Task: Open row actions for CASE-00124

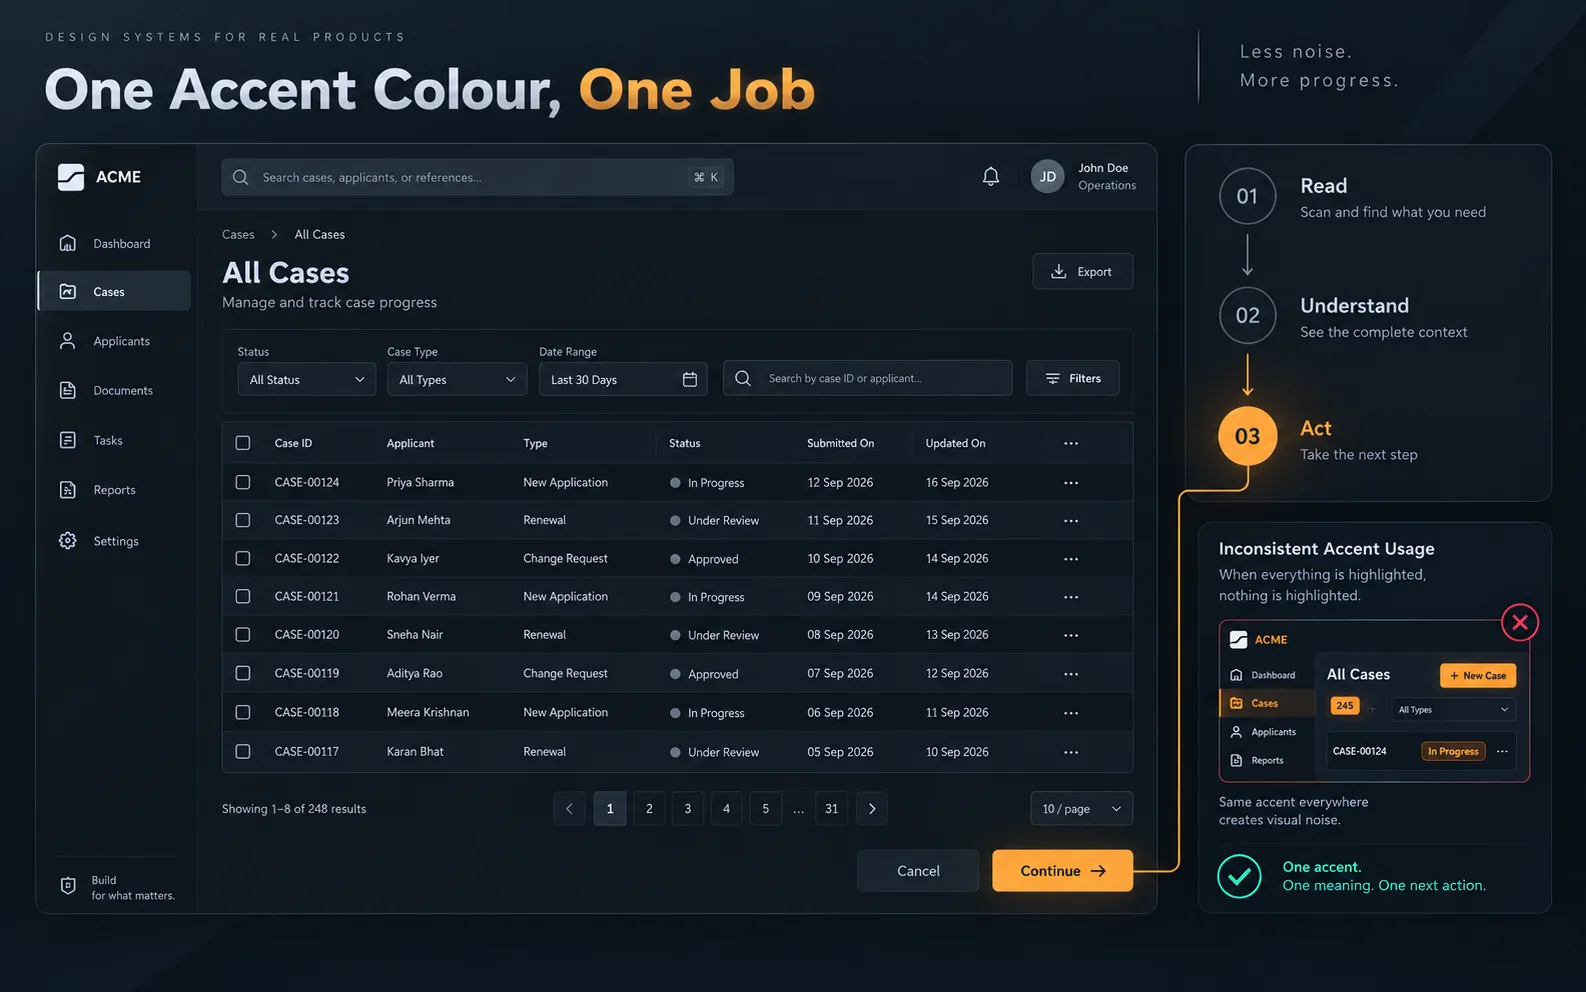Action: tap(1071, 483)
